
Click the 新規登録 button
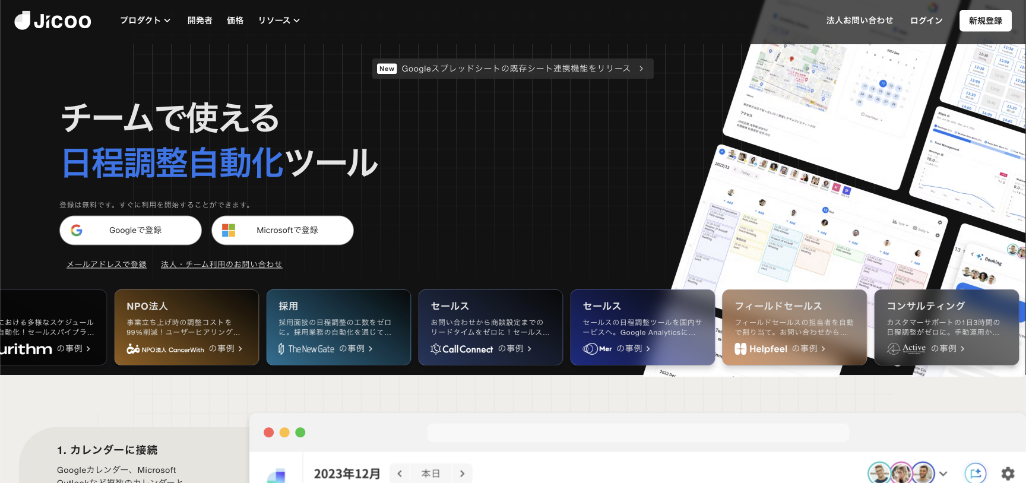985,20
